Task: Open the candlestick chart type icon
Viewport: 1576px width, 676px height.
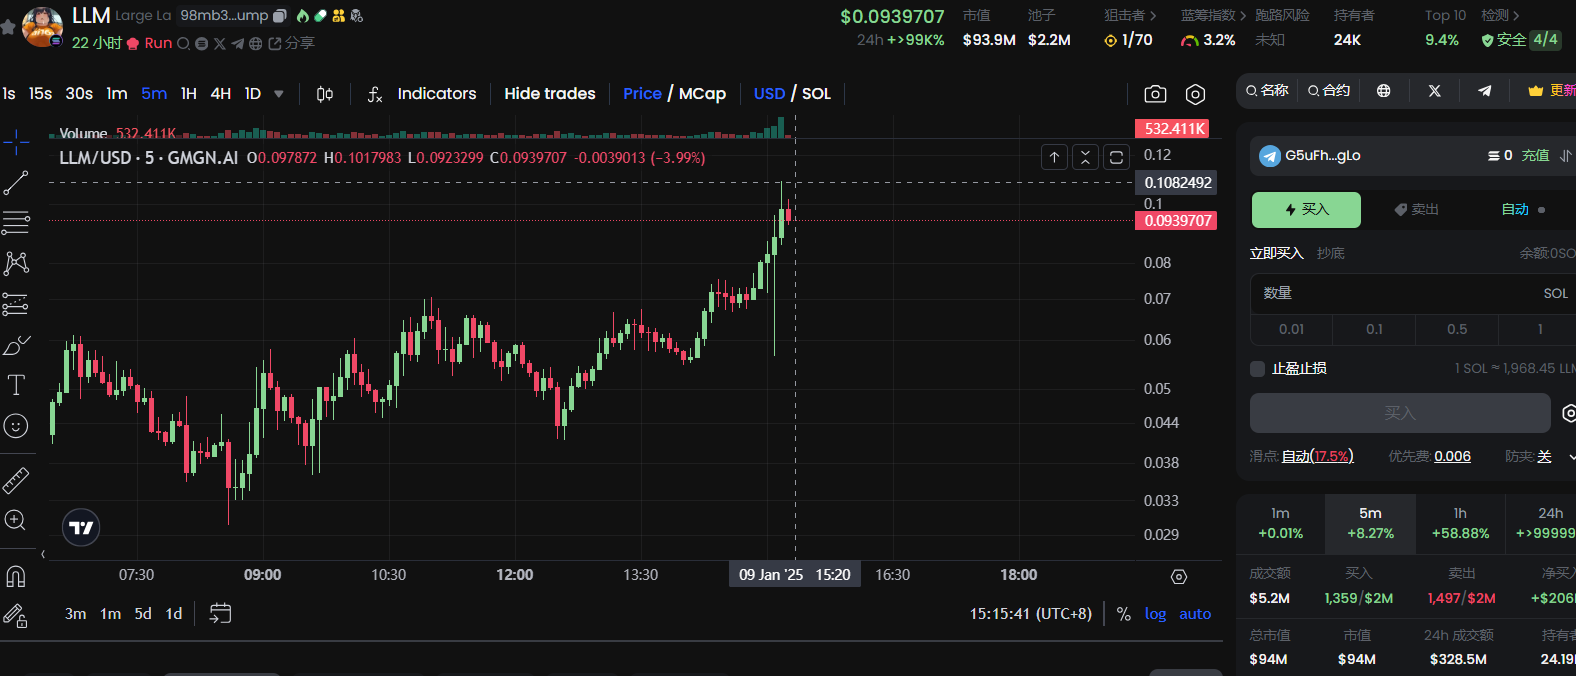Action: [325, 94]
